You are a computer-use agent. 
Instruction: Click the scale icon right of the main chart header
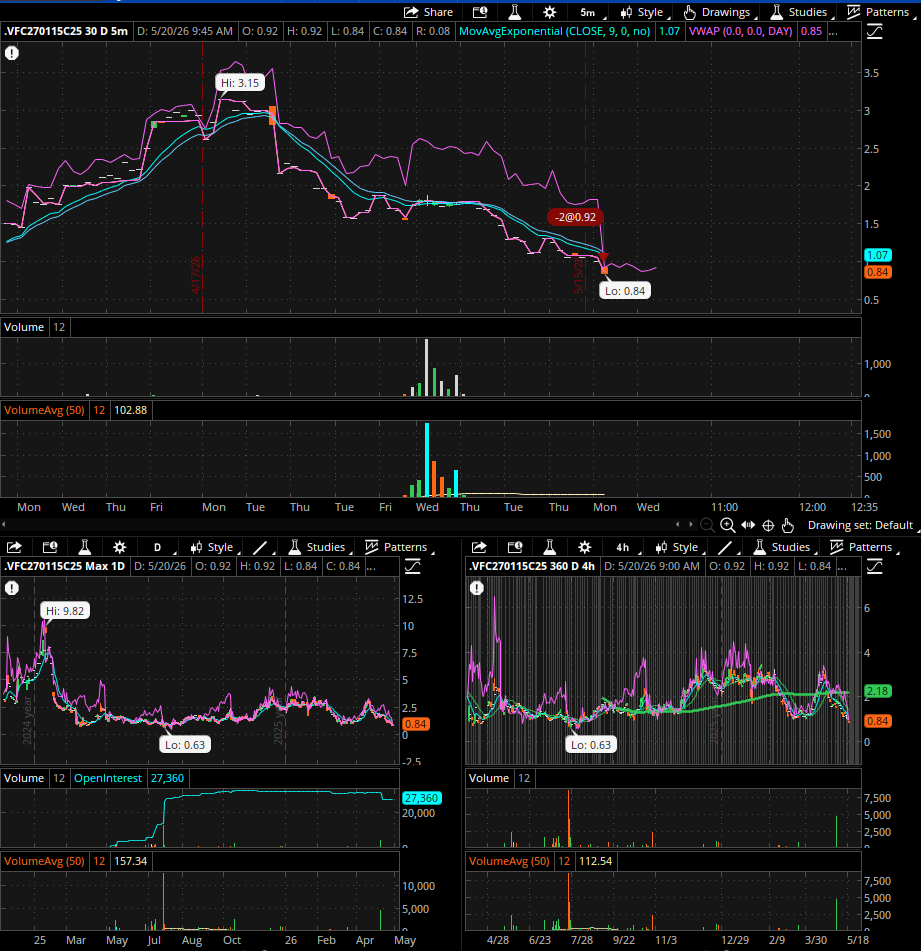pyautogui.click(x=874, y=32)
